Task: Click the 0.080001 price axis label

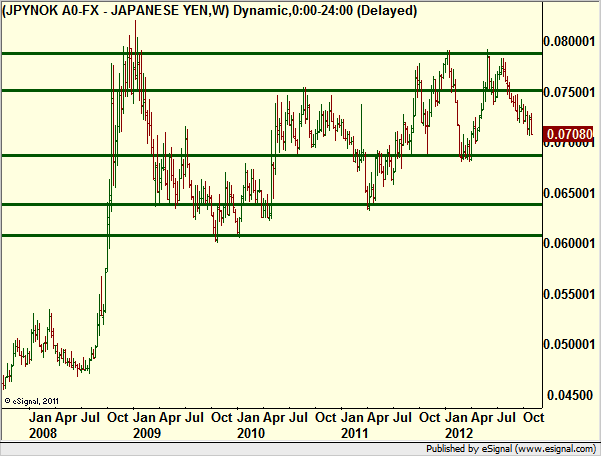Action: (570, 41)
